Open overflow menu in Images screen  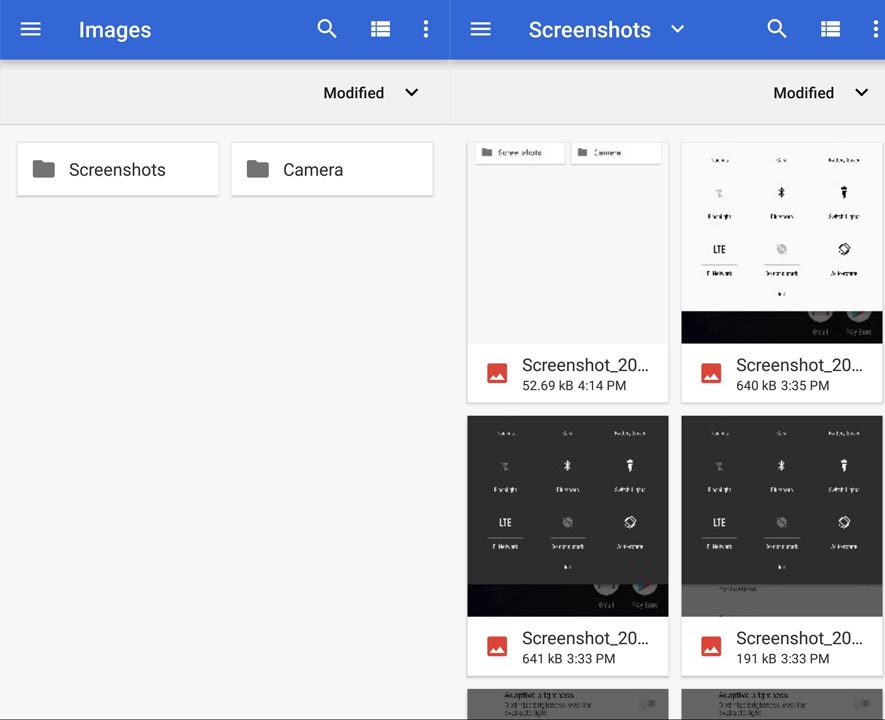pos(426,29)
